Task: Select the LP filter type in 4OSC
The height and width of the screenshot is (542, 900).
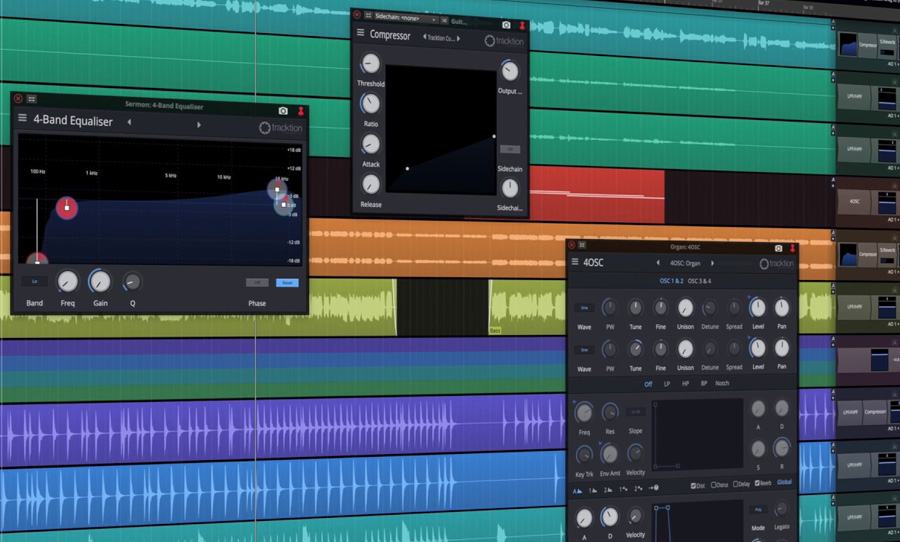Action: click(666, 384)
